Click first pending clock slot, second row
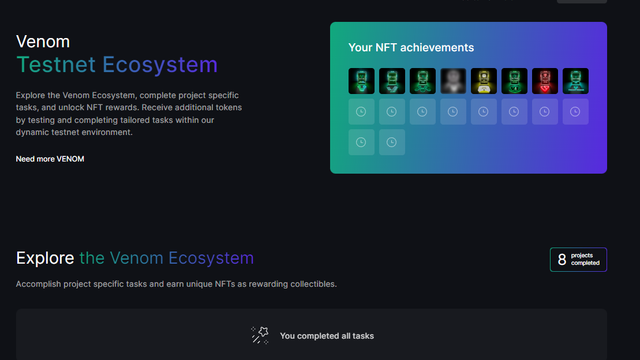This screenshot has width=640, height=360. pyautogui.click(x=361, y=111)
